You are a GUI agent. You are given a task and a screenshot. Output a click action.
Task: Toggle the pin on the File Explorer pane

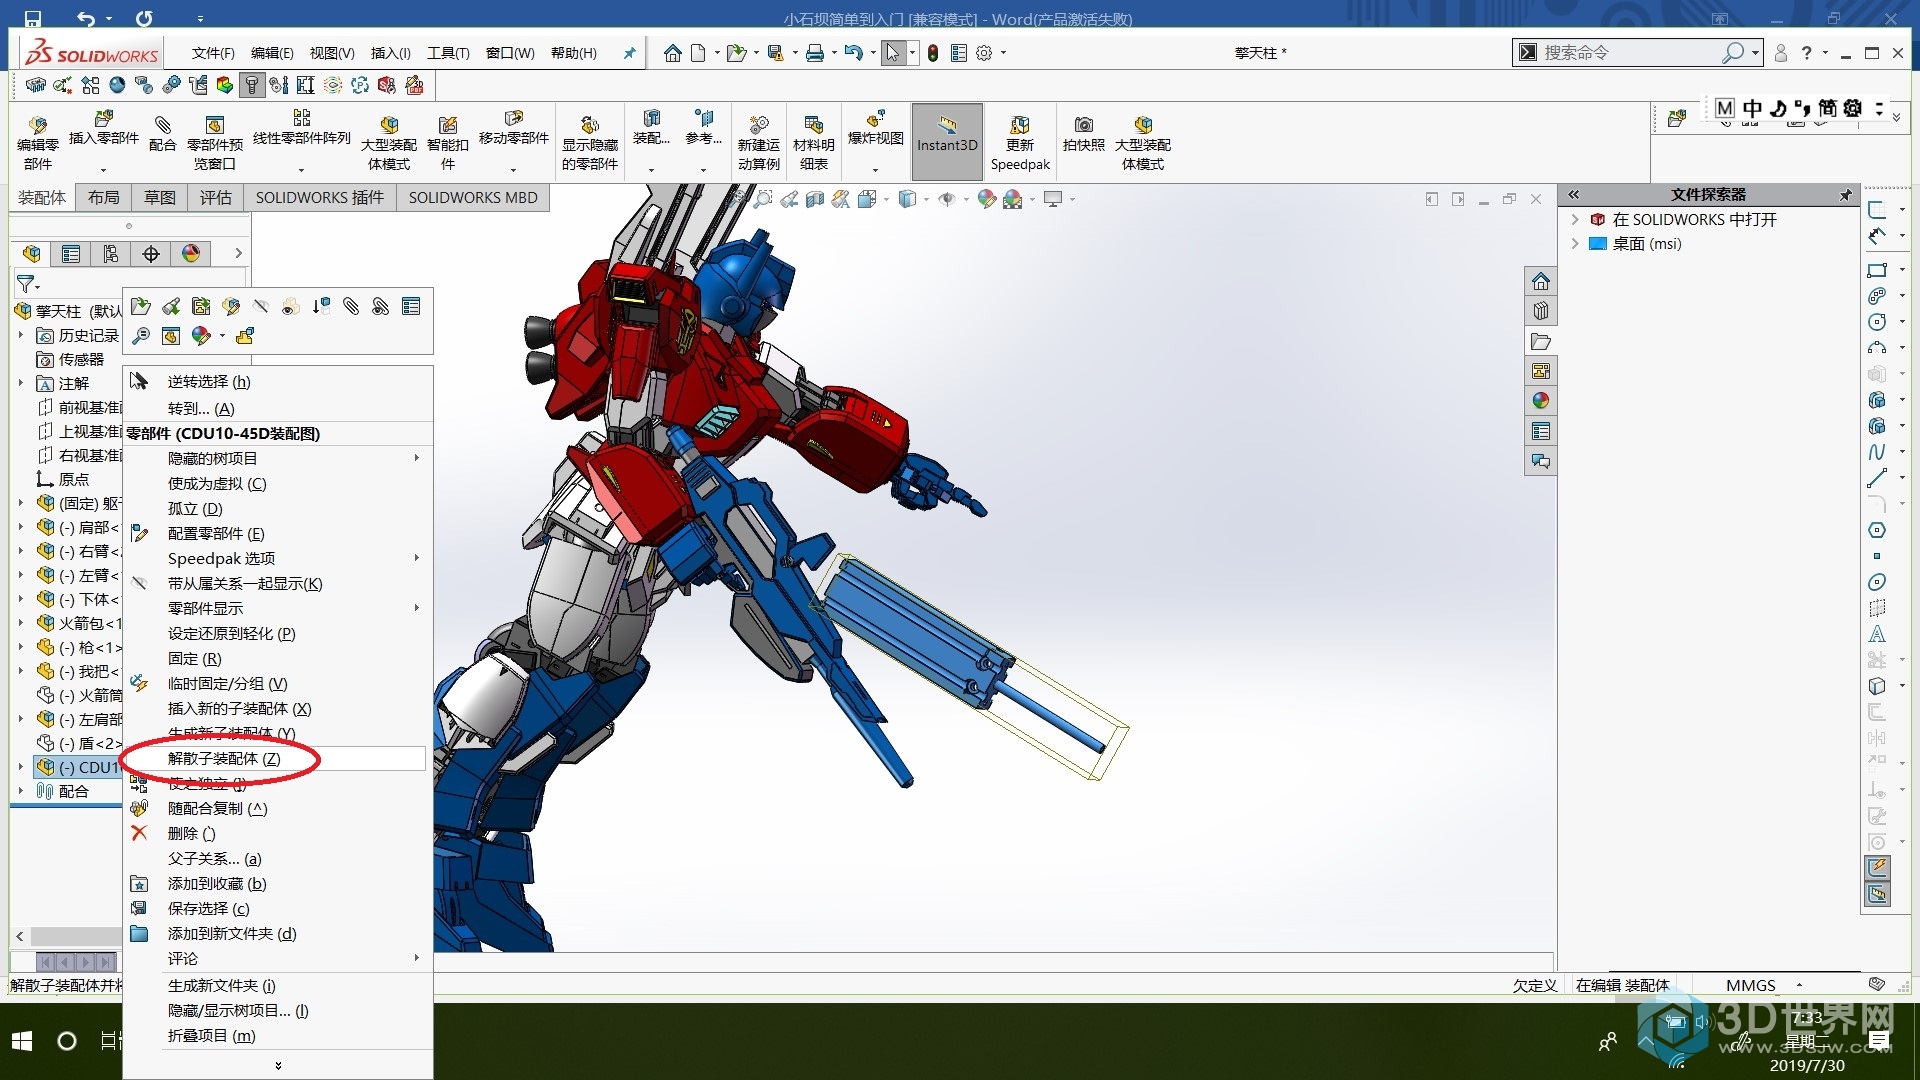tap(1845, 195)
